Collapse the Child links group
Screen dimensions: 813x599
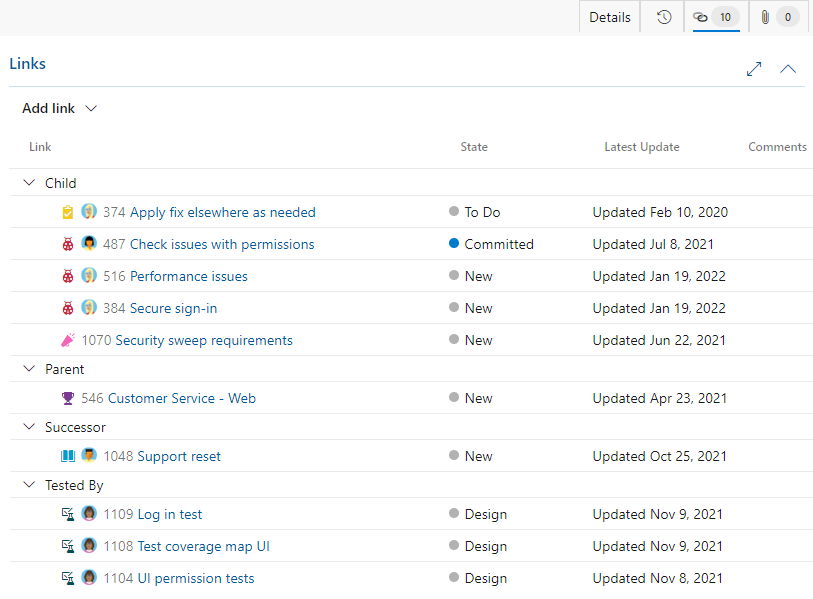coord(28,183)
